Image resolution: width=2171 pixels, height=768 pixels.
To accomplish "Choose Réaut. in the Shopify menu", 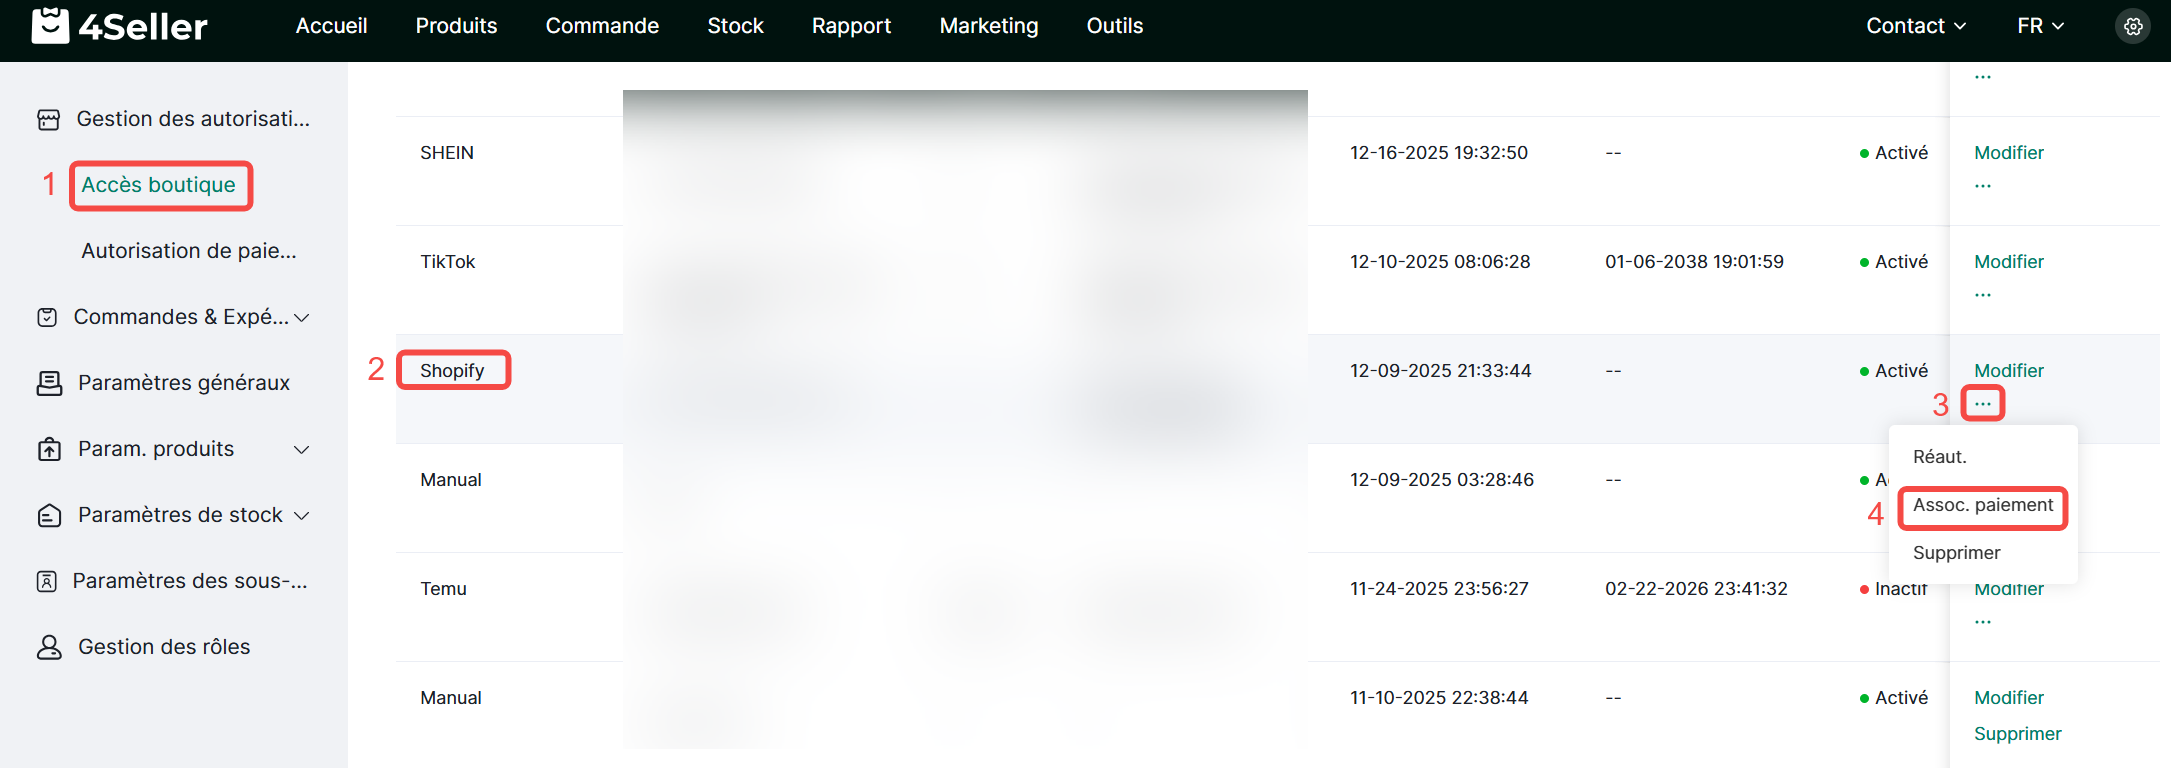I will click(x=1939, y=457).
